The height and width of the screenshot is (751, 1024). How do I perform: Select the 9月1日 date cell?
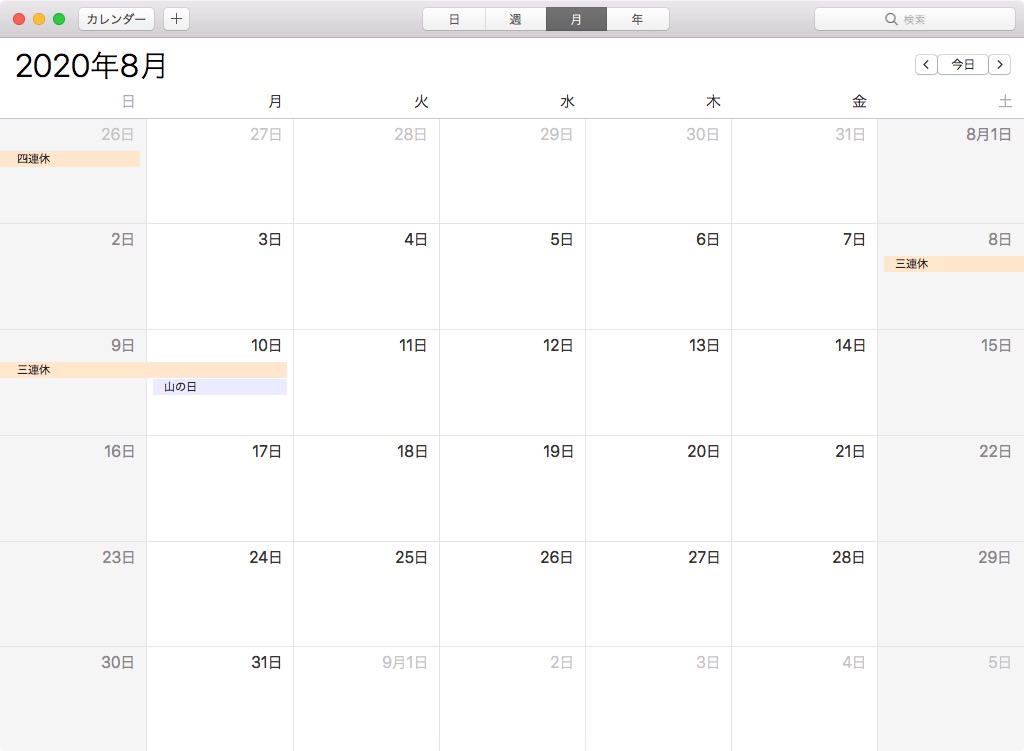tap(366, 699)
